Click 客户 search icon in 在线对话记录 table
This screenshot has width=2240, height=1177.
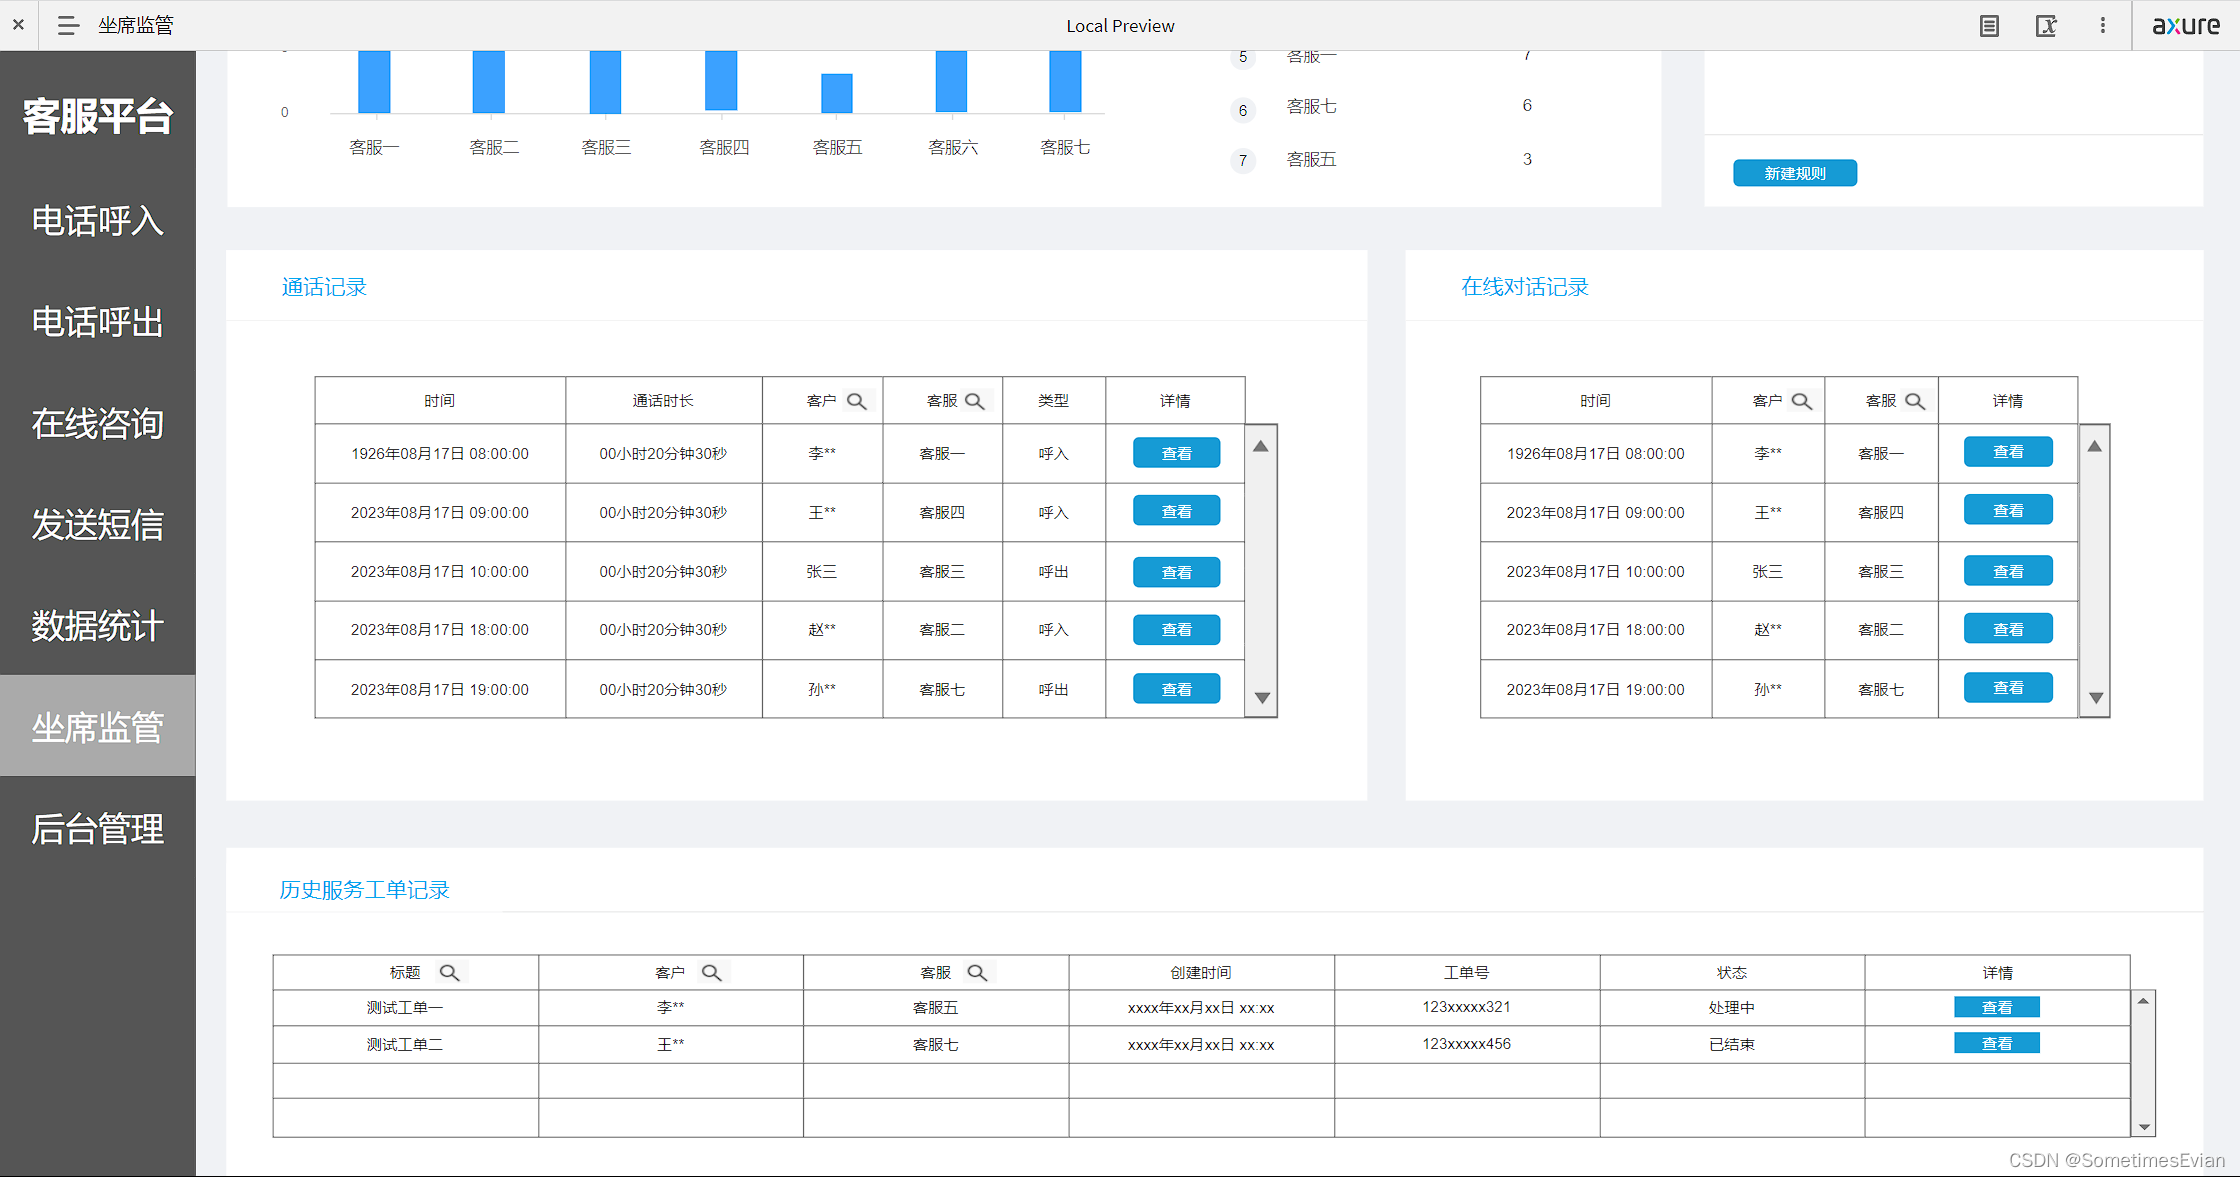(x=1801, y=401)
